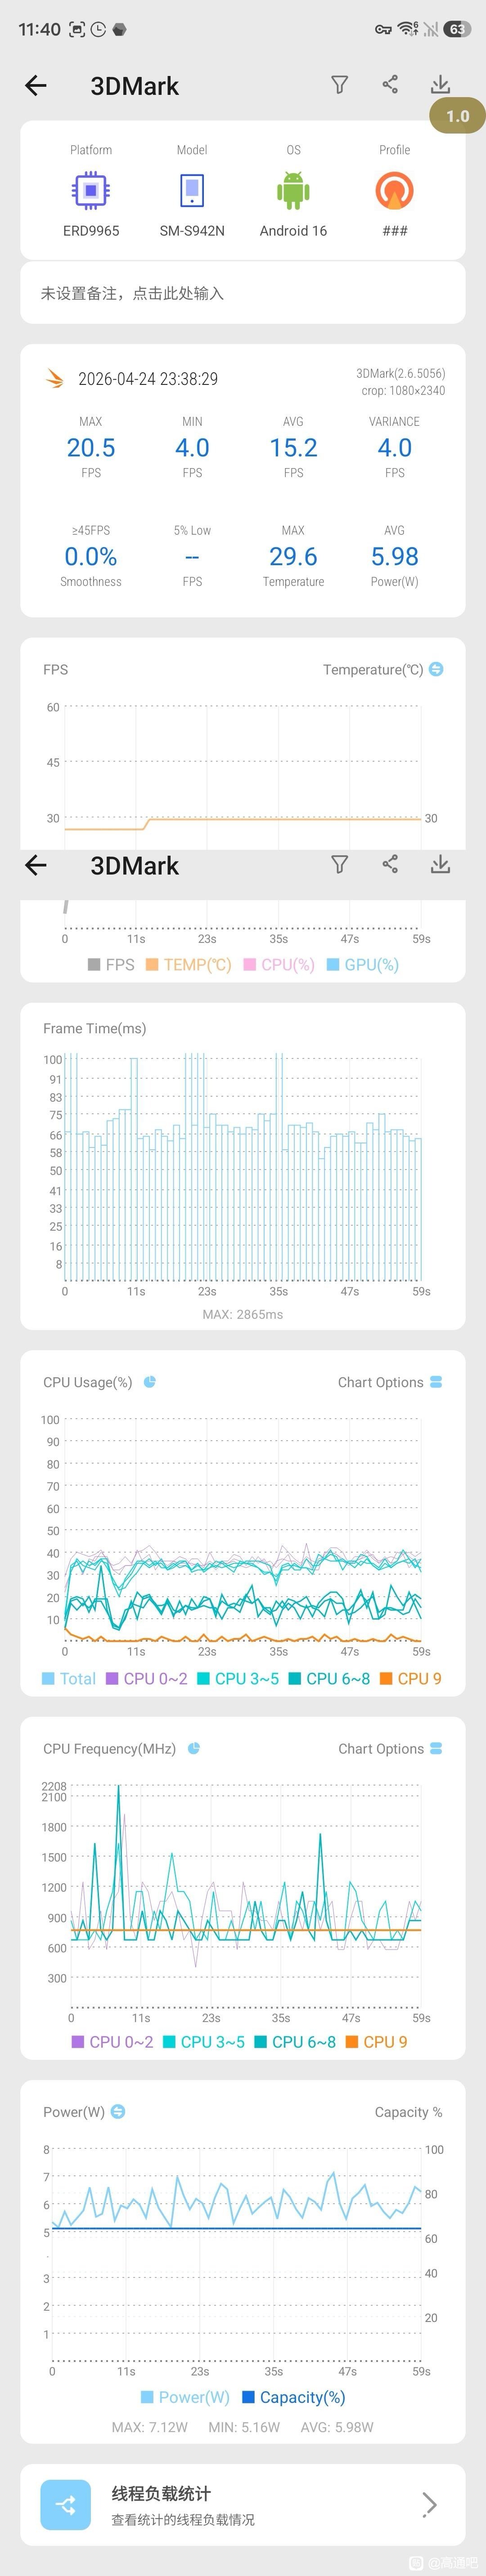Click the orange TEMP(℃) legend swatch
Screen dimensions: 486x2576
(152, 965)
